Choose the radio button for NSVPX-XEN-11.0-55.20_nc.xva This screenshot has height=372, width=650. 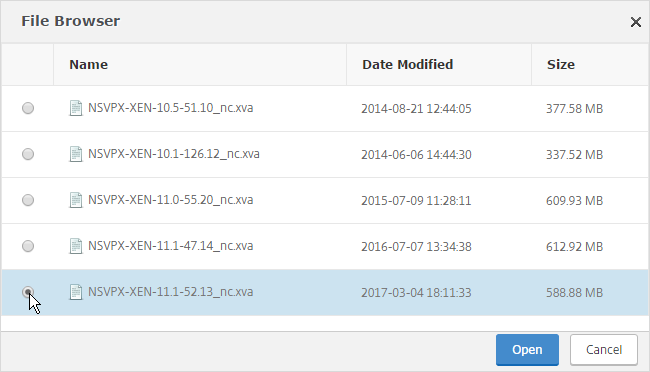pos(28,200)
